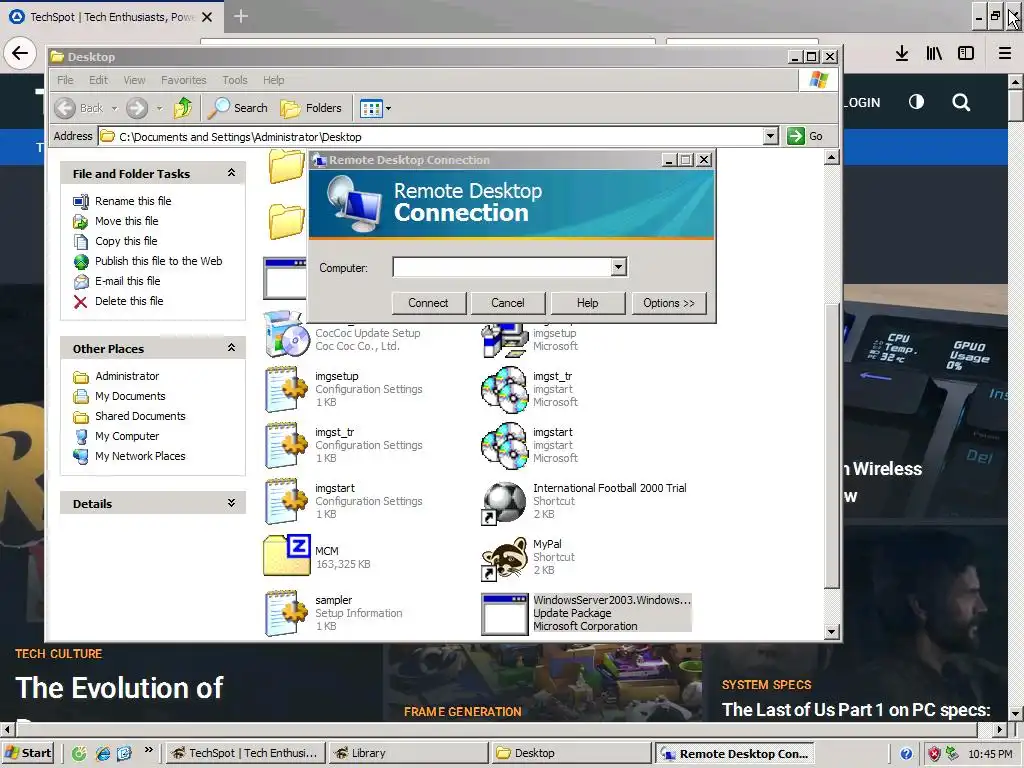Select sampler Setup Information file icon
This screenshot has width=1024, height=768.
287,613
